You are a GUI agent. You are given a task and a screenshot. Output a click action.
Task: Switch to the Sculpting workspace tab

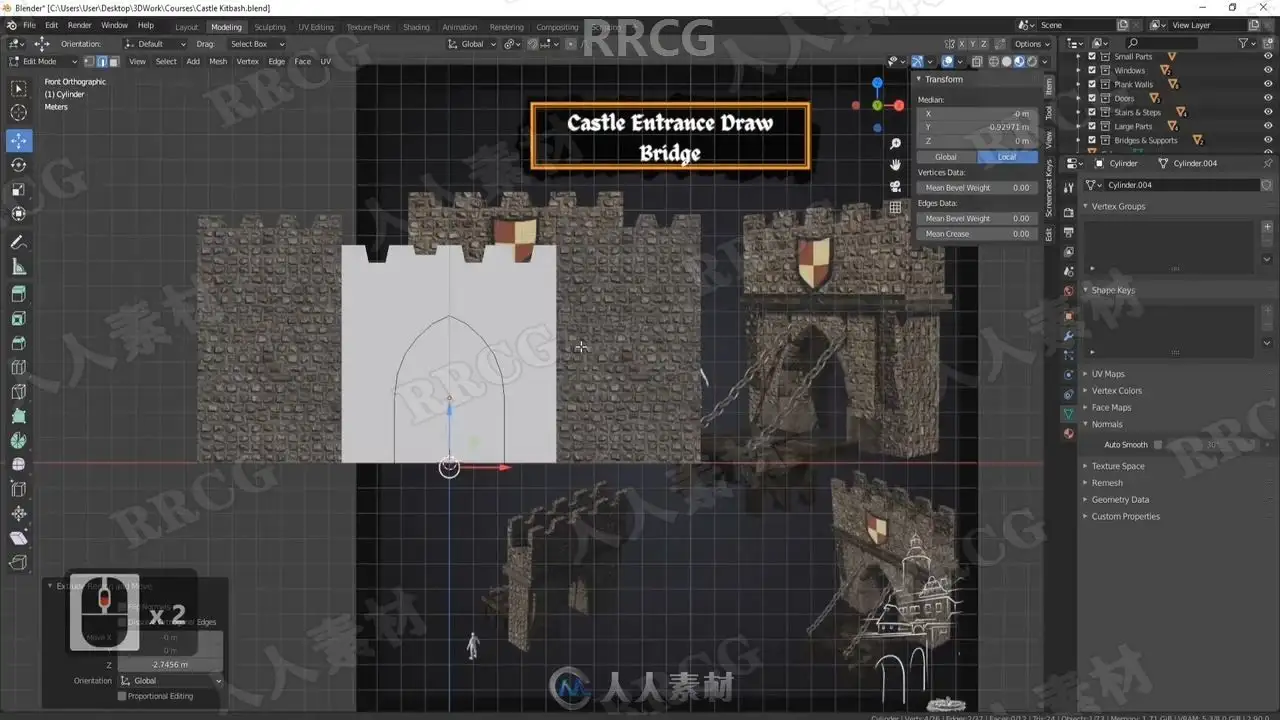point(270,27)
